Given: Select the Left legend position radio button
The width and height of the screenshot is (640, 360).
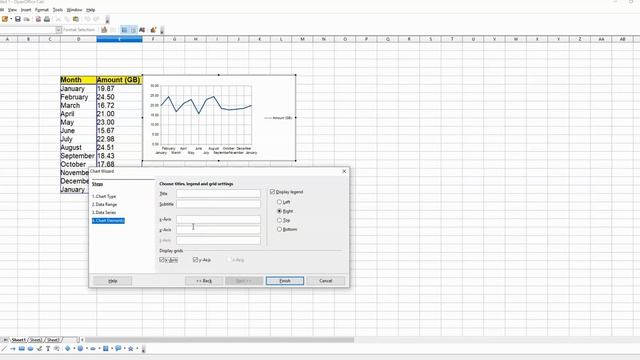Looking at the screenshot, I should (x=280, y=202).
